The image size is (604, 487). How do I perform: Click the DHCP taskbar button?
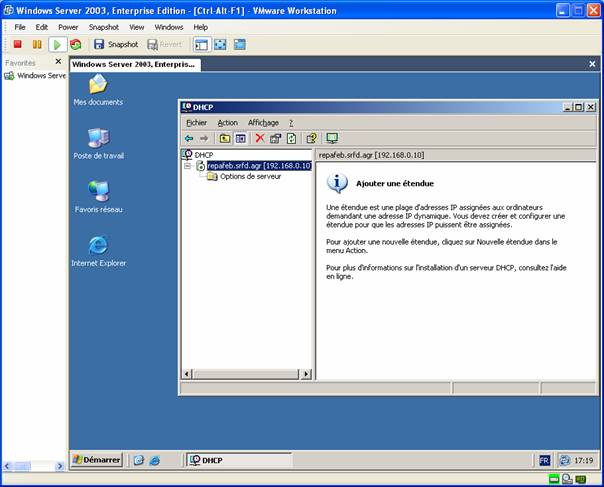coord(239,460)
